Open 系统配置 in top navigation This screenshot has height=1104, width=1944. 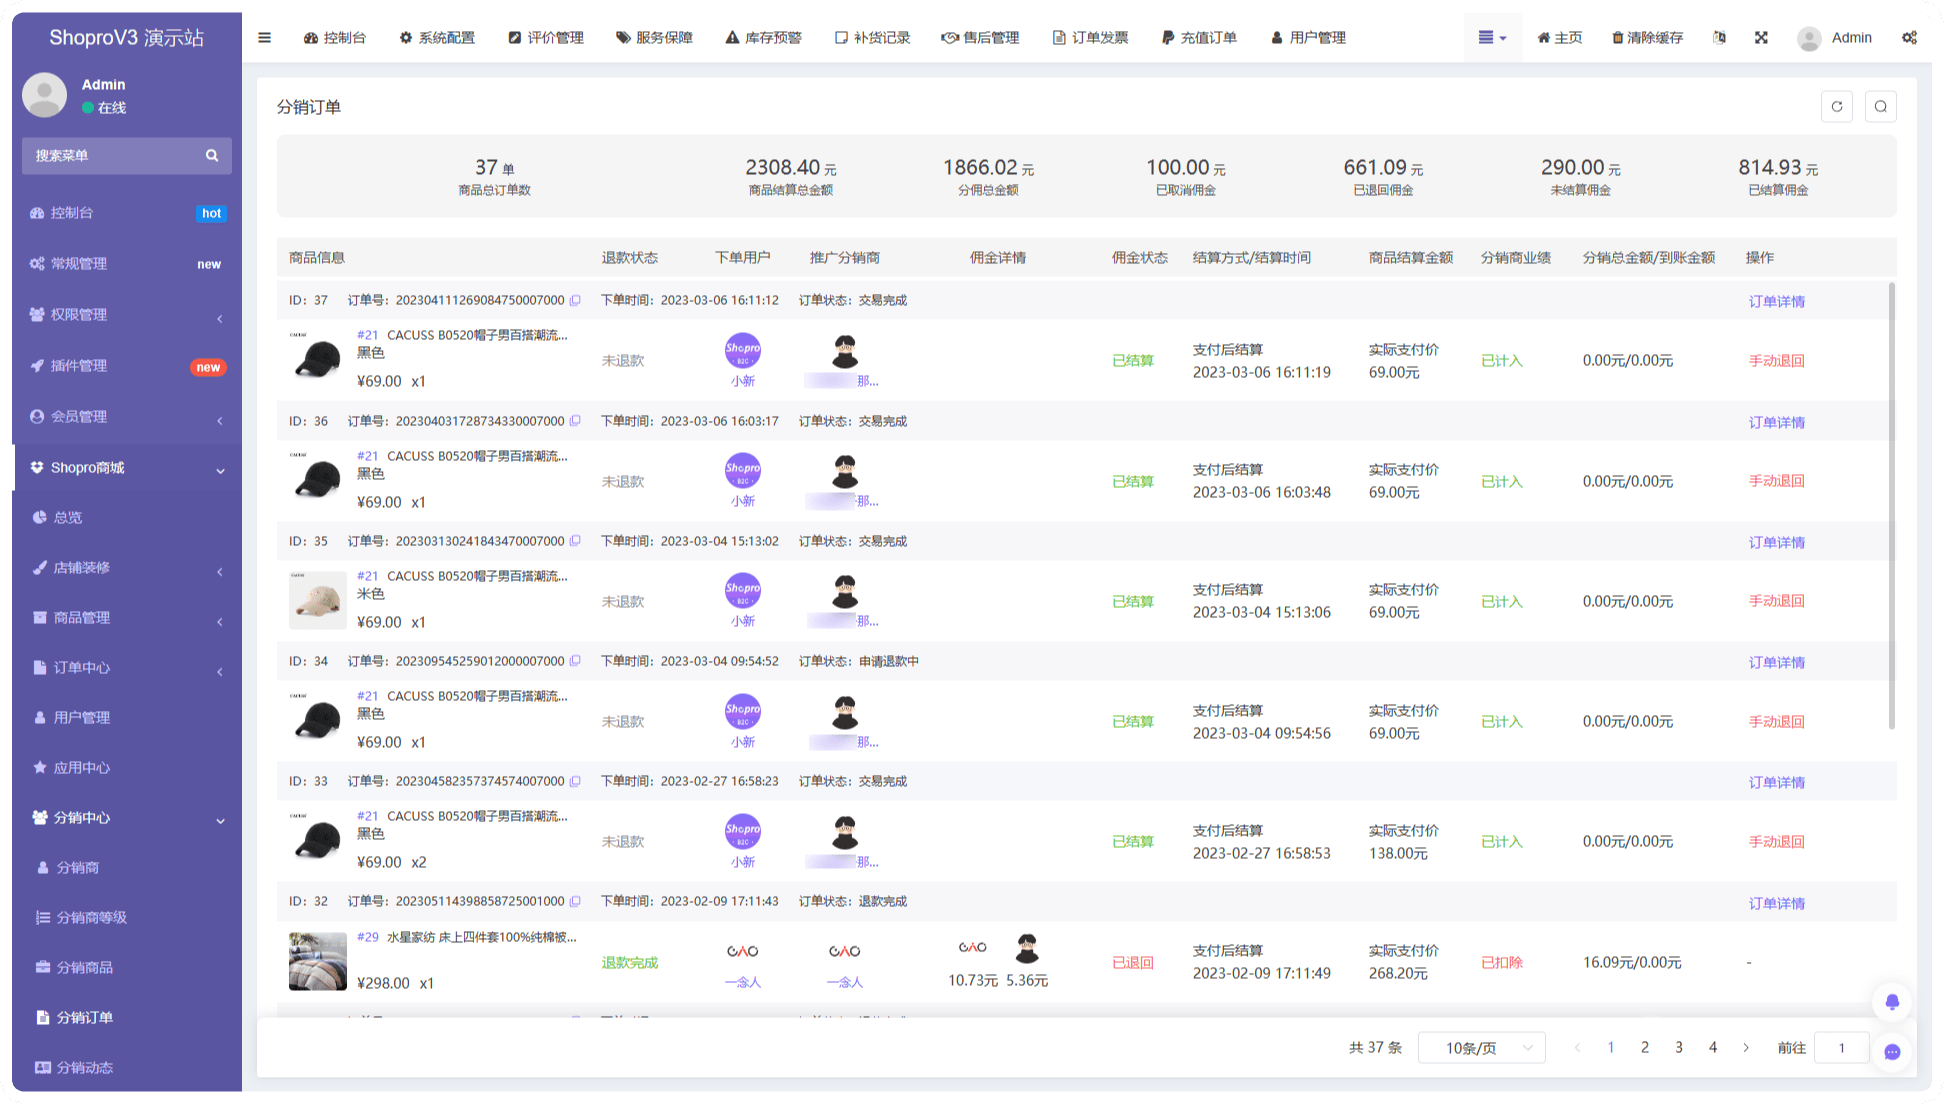437,38
